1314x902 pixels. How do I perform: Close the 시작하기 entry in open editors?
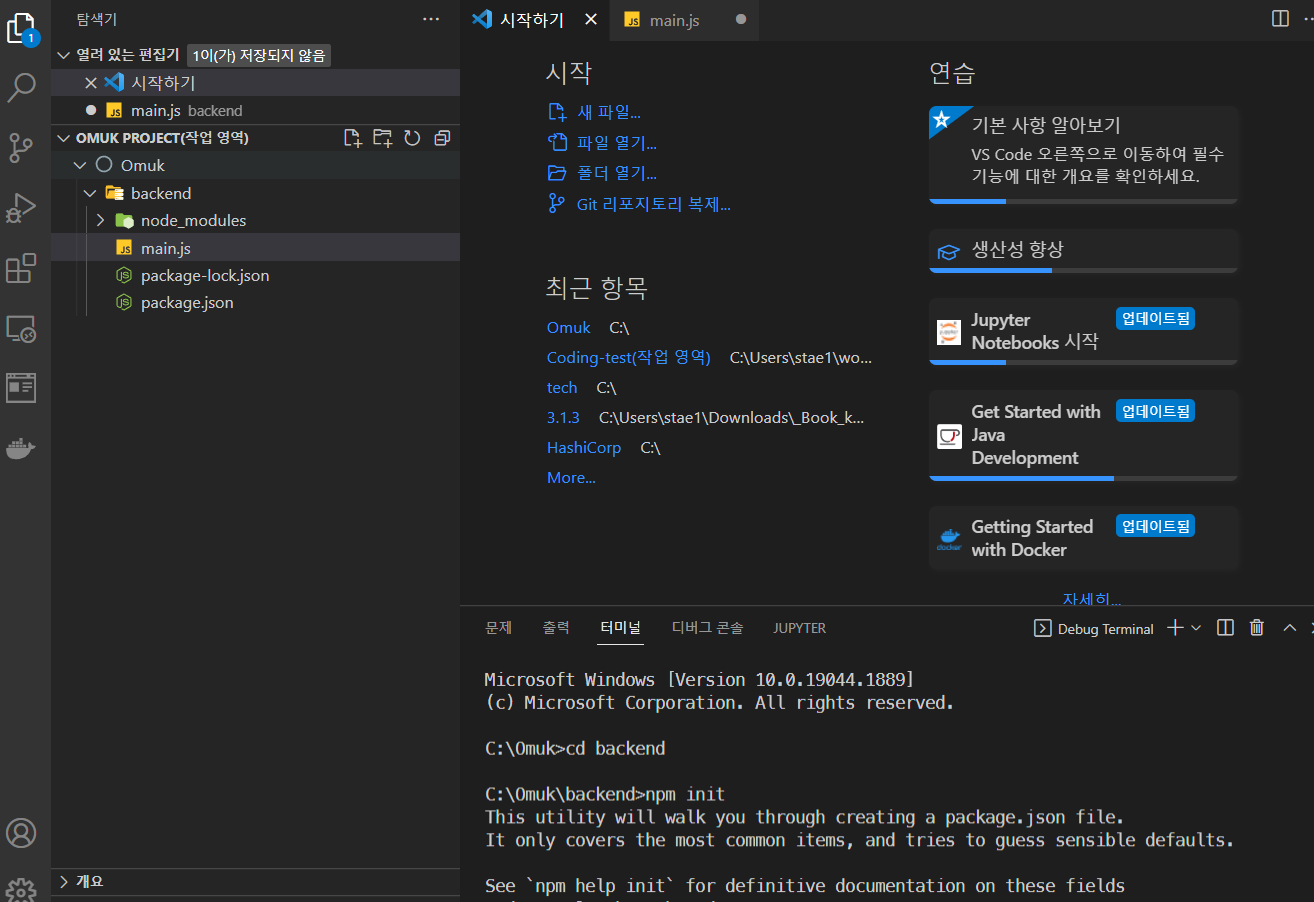pos(91,83)
